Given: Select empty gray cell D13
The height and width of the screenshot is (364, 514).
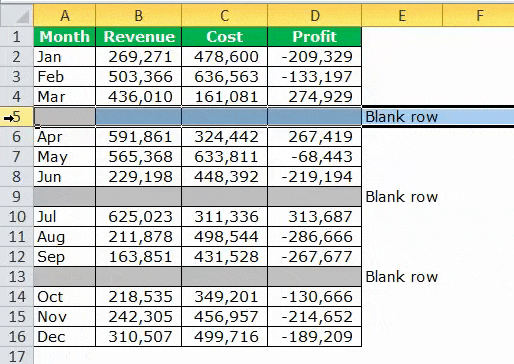Looking at the screenshot, I should (314, 277).
